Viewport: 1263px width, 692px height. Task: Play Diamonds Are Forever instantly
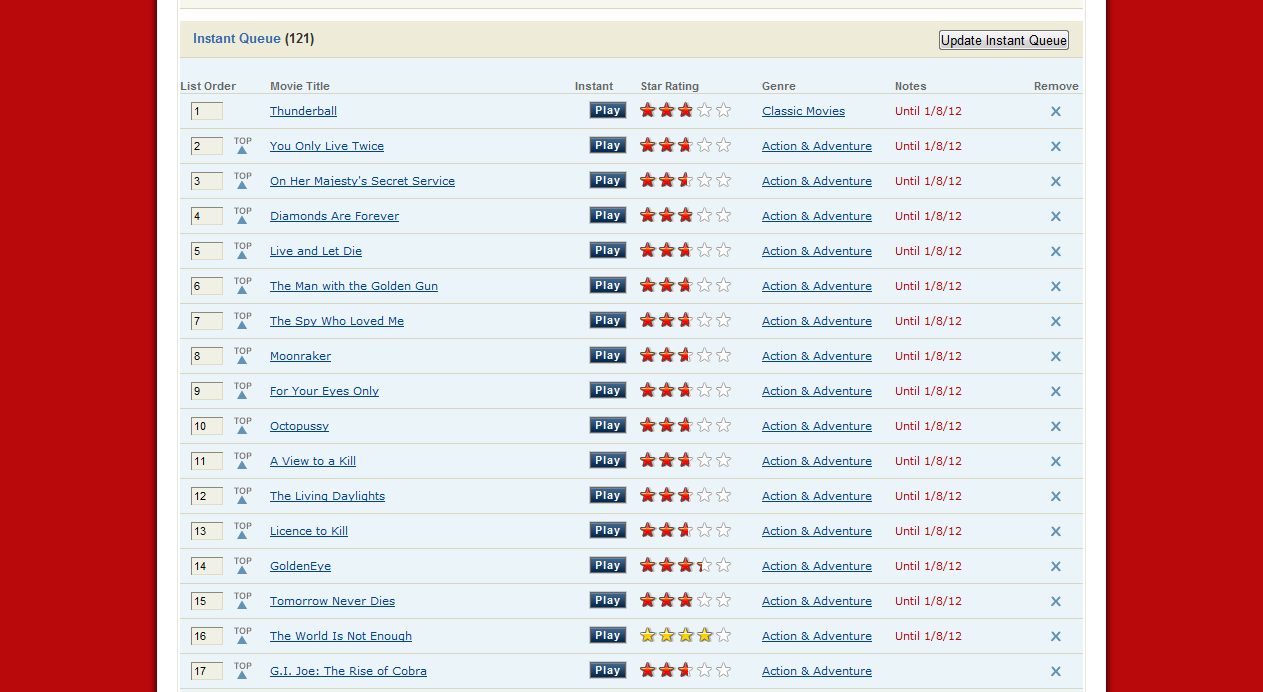pos(607,215)
